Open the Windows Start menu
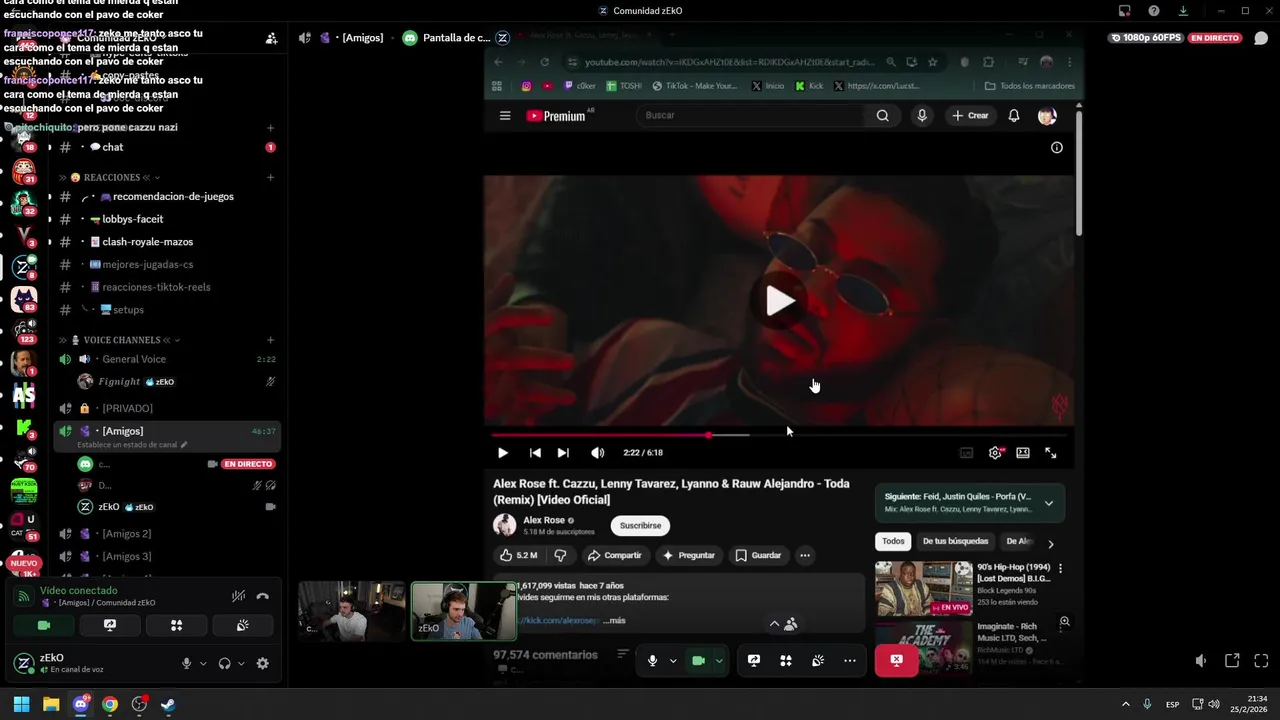This screenshot has height=720, width=1280. [x=21, y=704]
